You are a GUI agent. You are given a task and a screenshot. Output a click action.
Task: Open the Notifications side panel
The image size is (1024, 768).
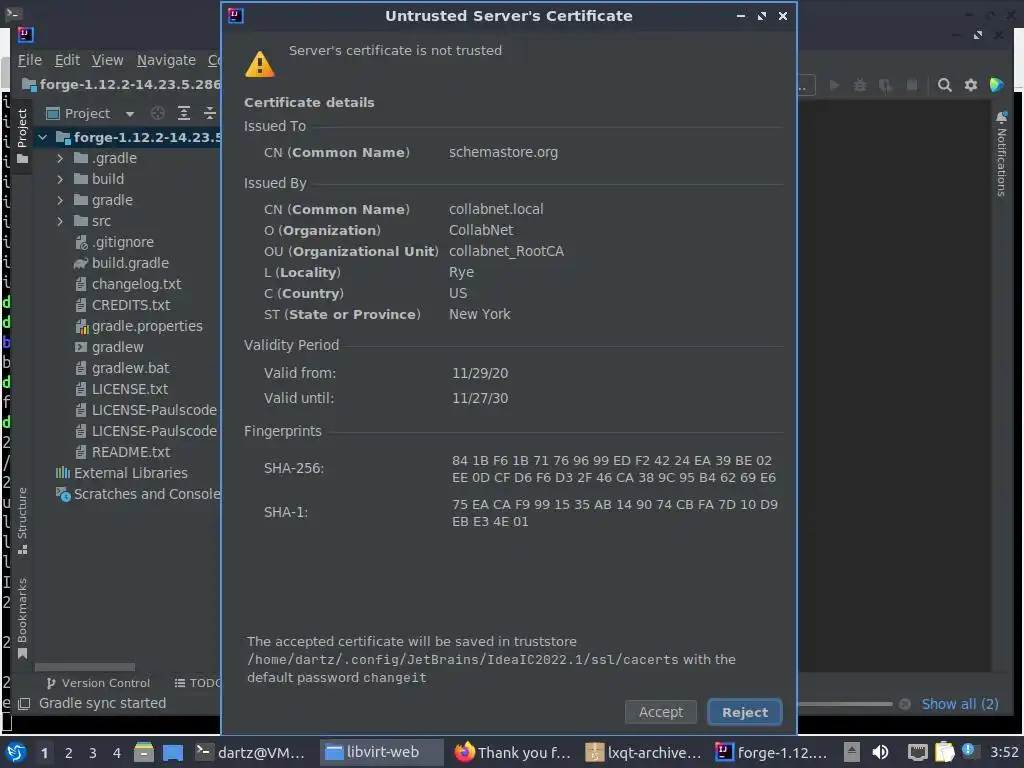click(x=1001, y=154)
